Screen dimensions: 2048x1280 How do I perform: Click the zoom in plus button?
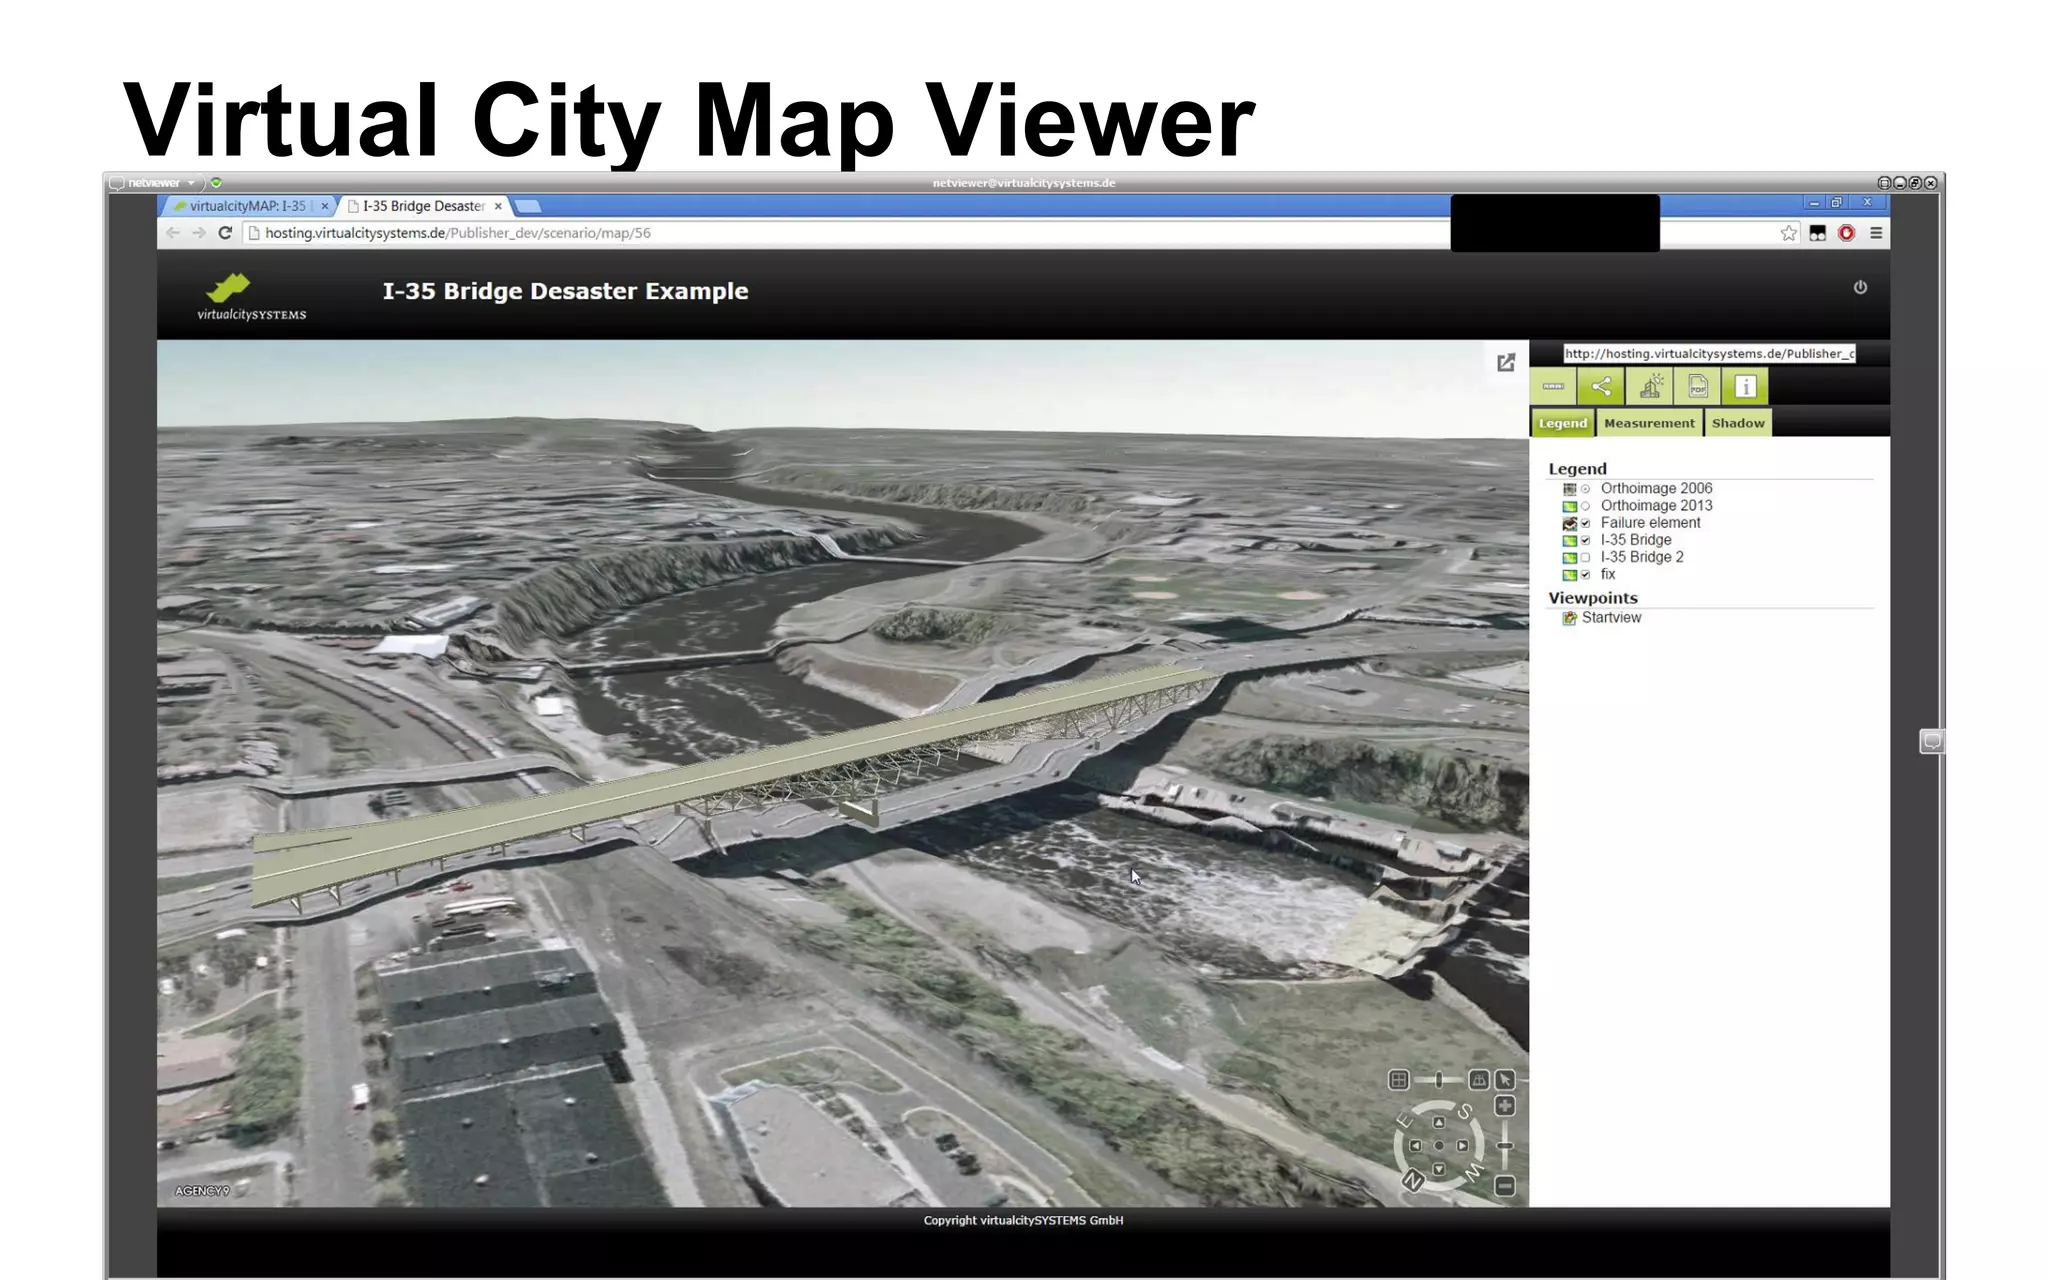coord(1505,1106)
